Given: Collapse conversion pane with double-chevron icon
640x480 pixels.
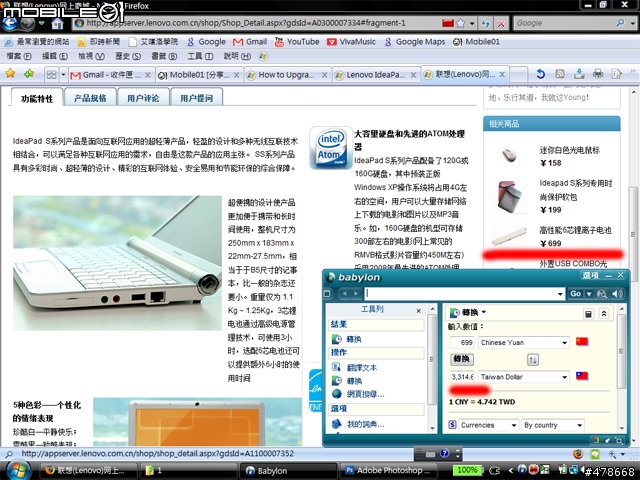Looking at the screenshot, I should (604, 313).
